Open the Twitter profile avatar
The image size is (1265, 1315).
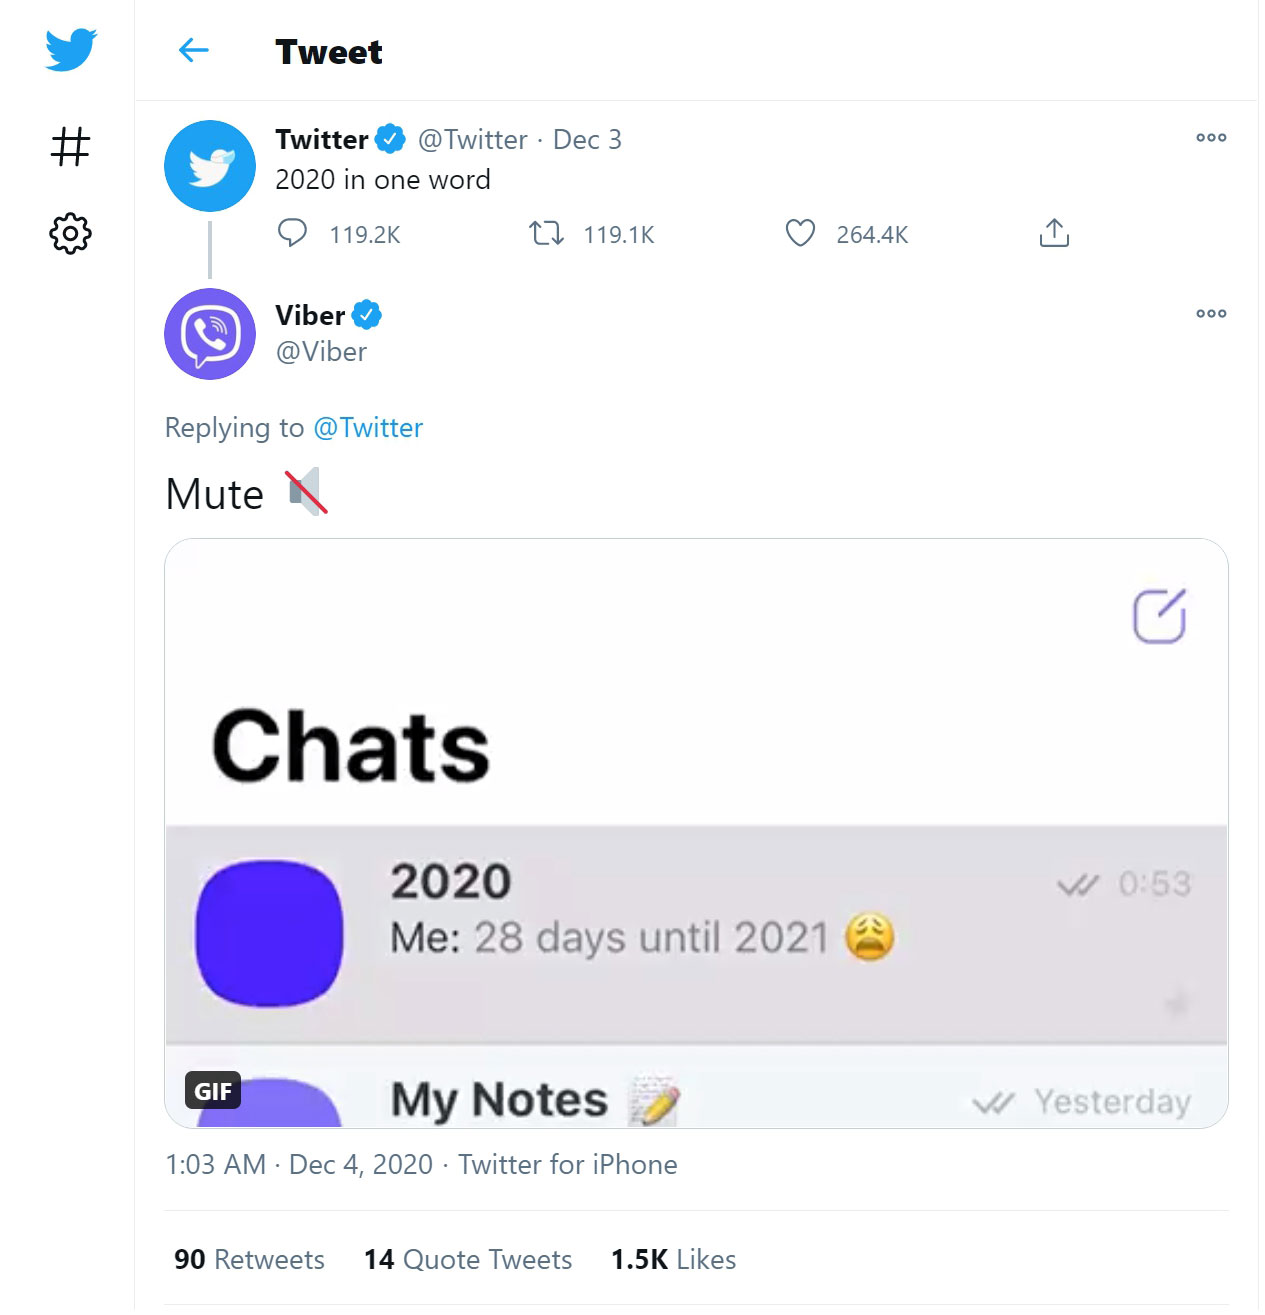[210, 166]
